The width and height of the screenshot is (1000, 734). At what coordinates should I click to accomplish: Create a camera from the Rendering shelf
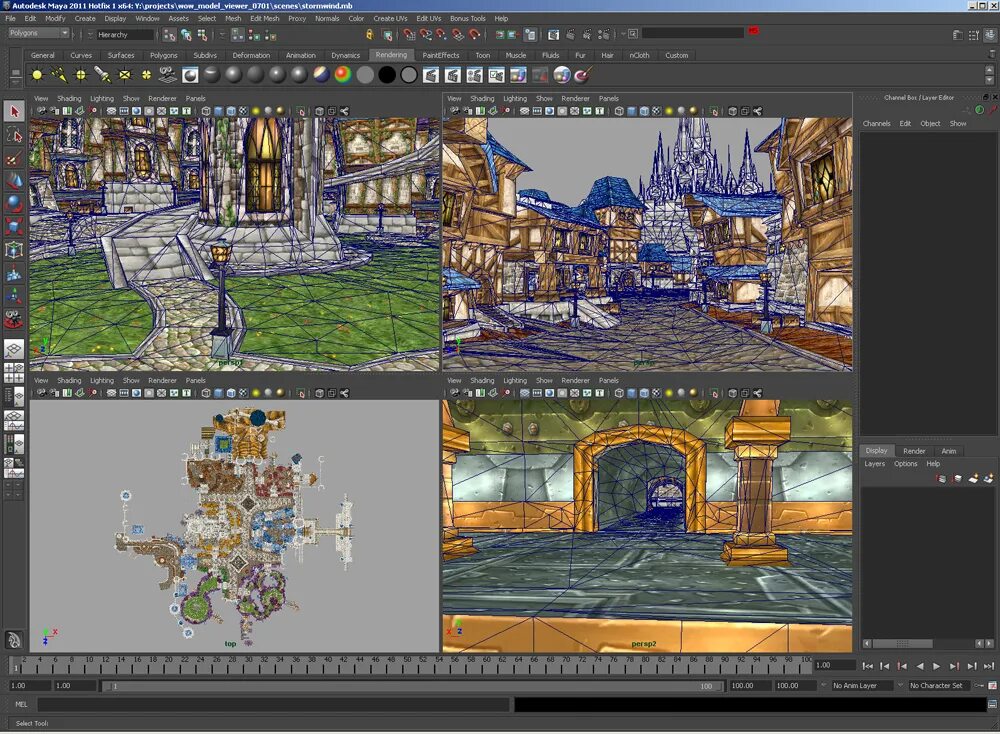pos(168,75)
